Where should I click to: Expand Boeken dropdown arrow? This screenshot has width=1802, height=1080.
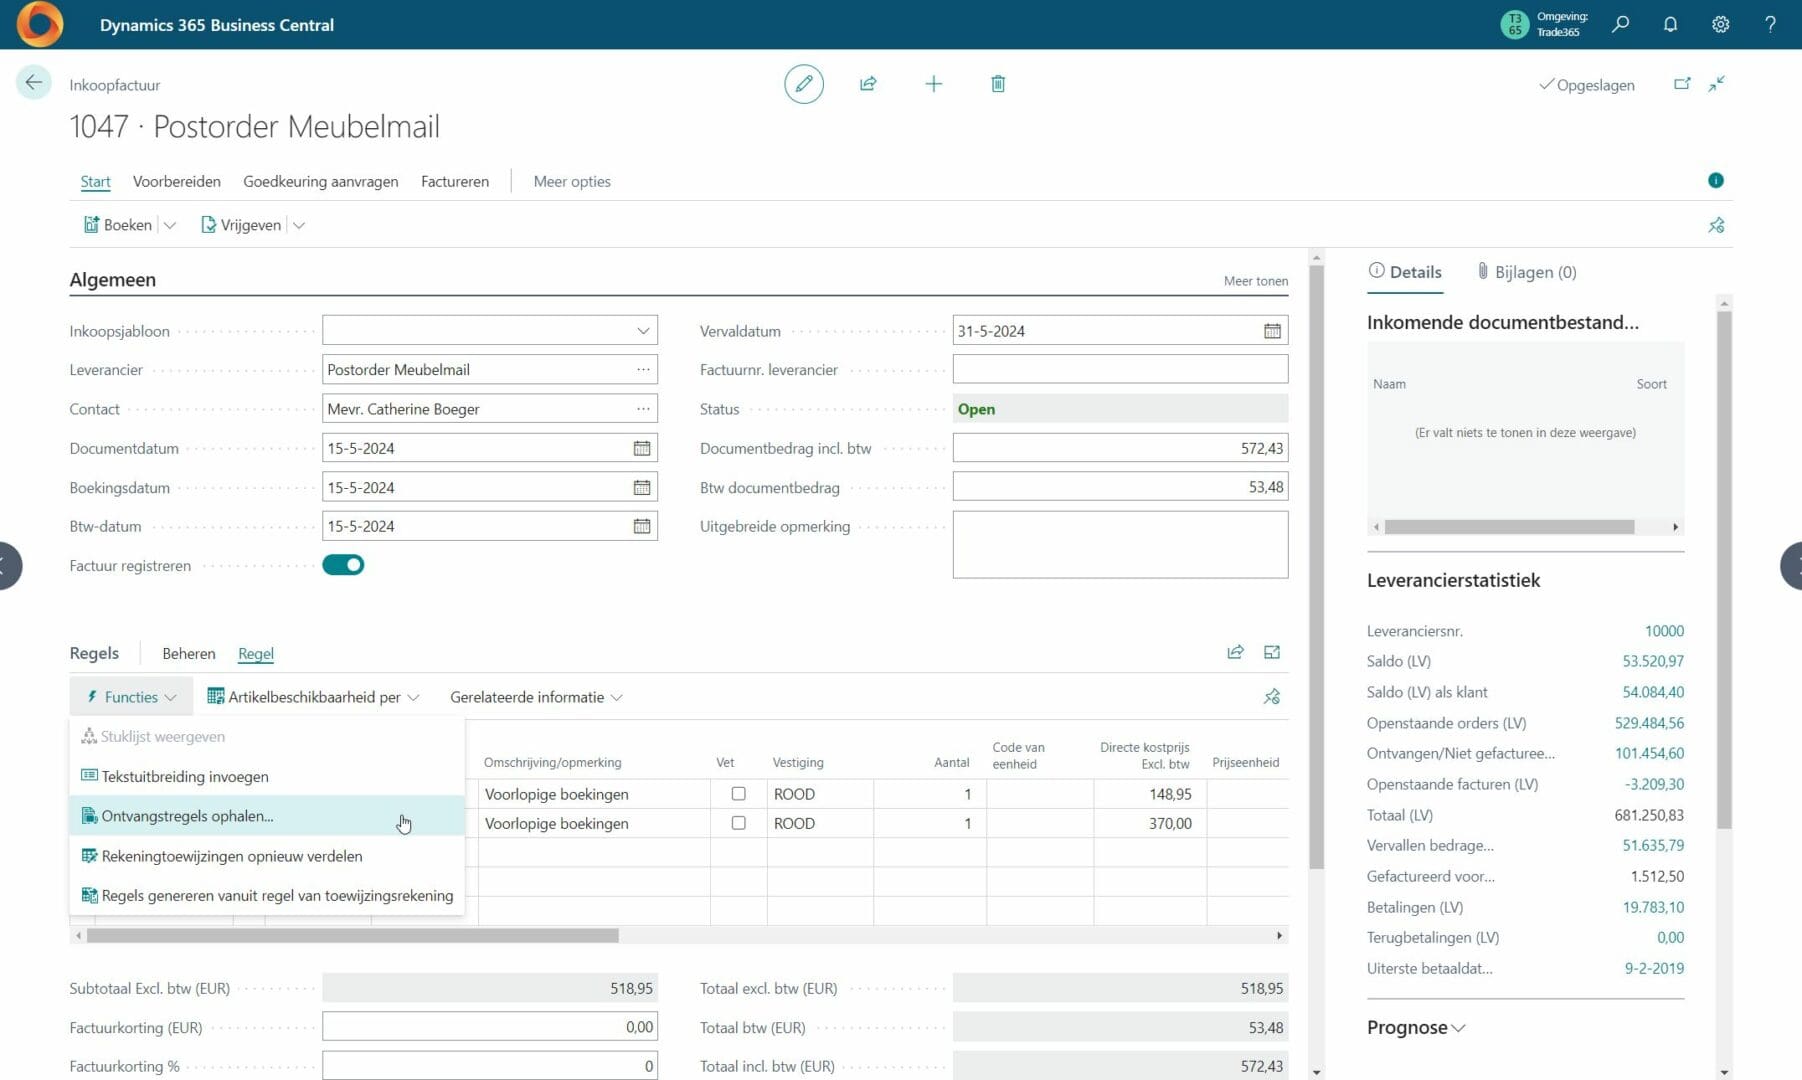(170, 225)
